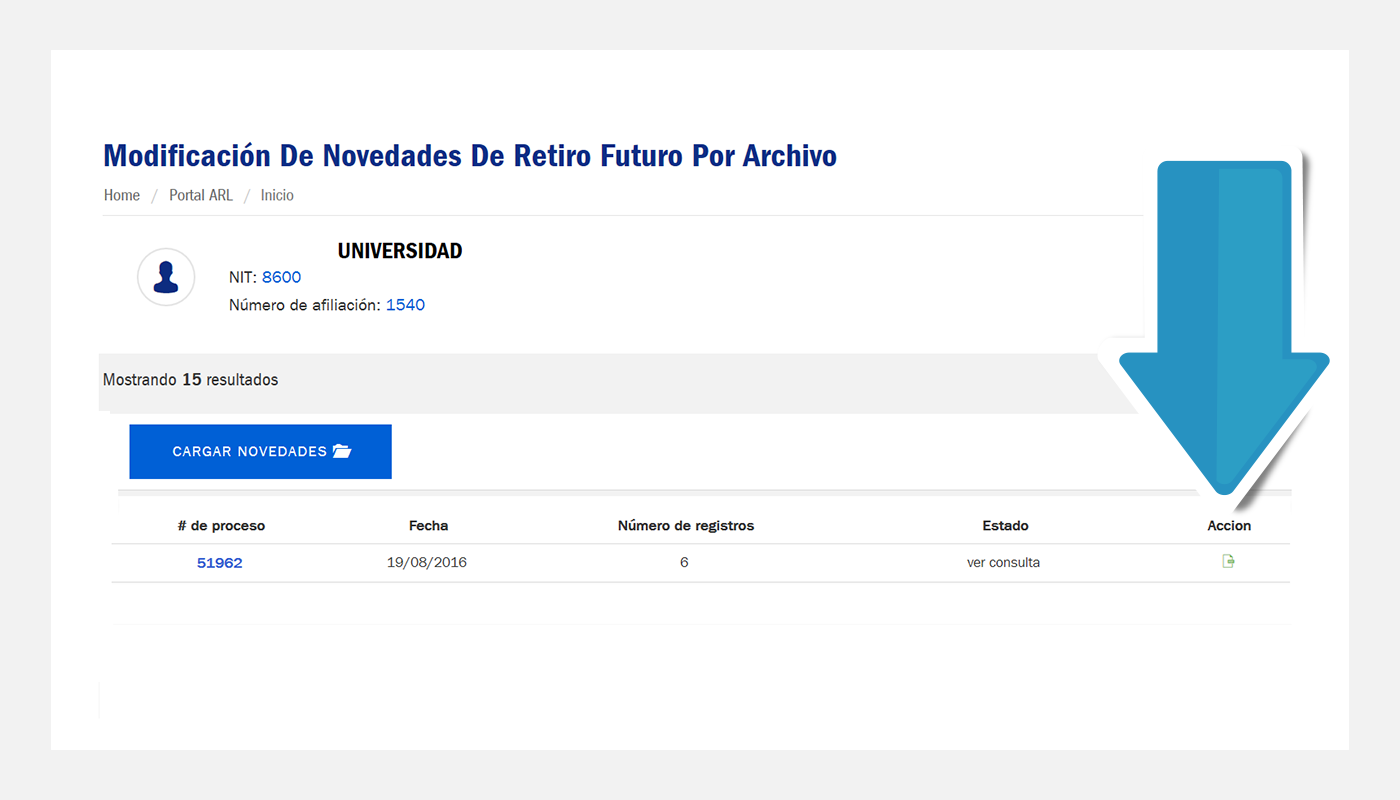
Task: Click the date 19/08/2016 cell
Action: point(427,563)
